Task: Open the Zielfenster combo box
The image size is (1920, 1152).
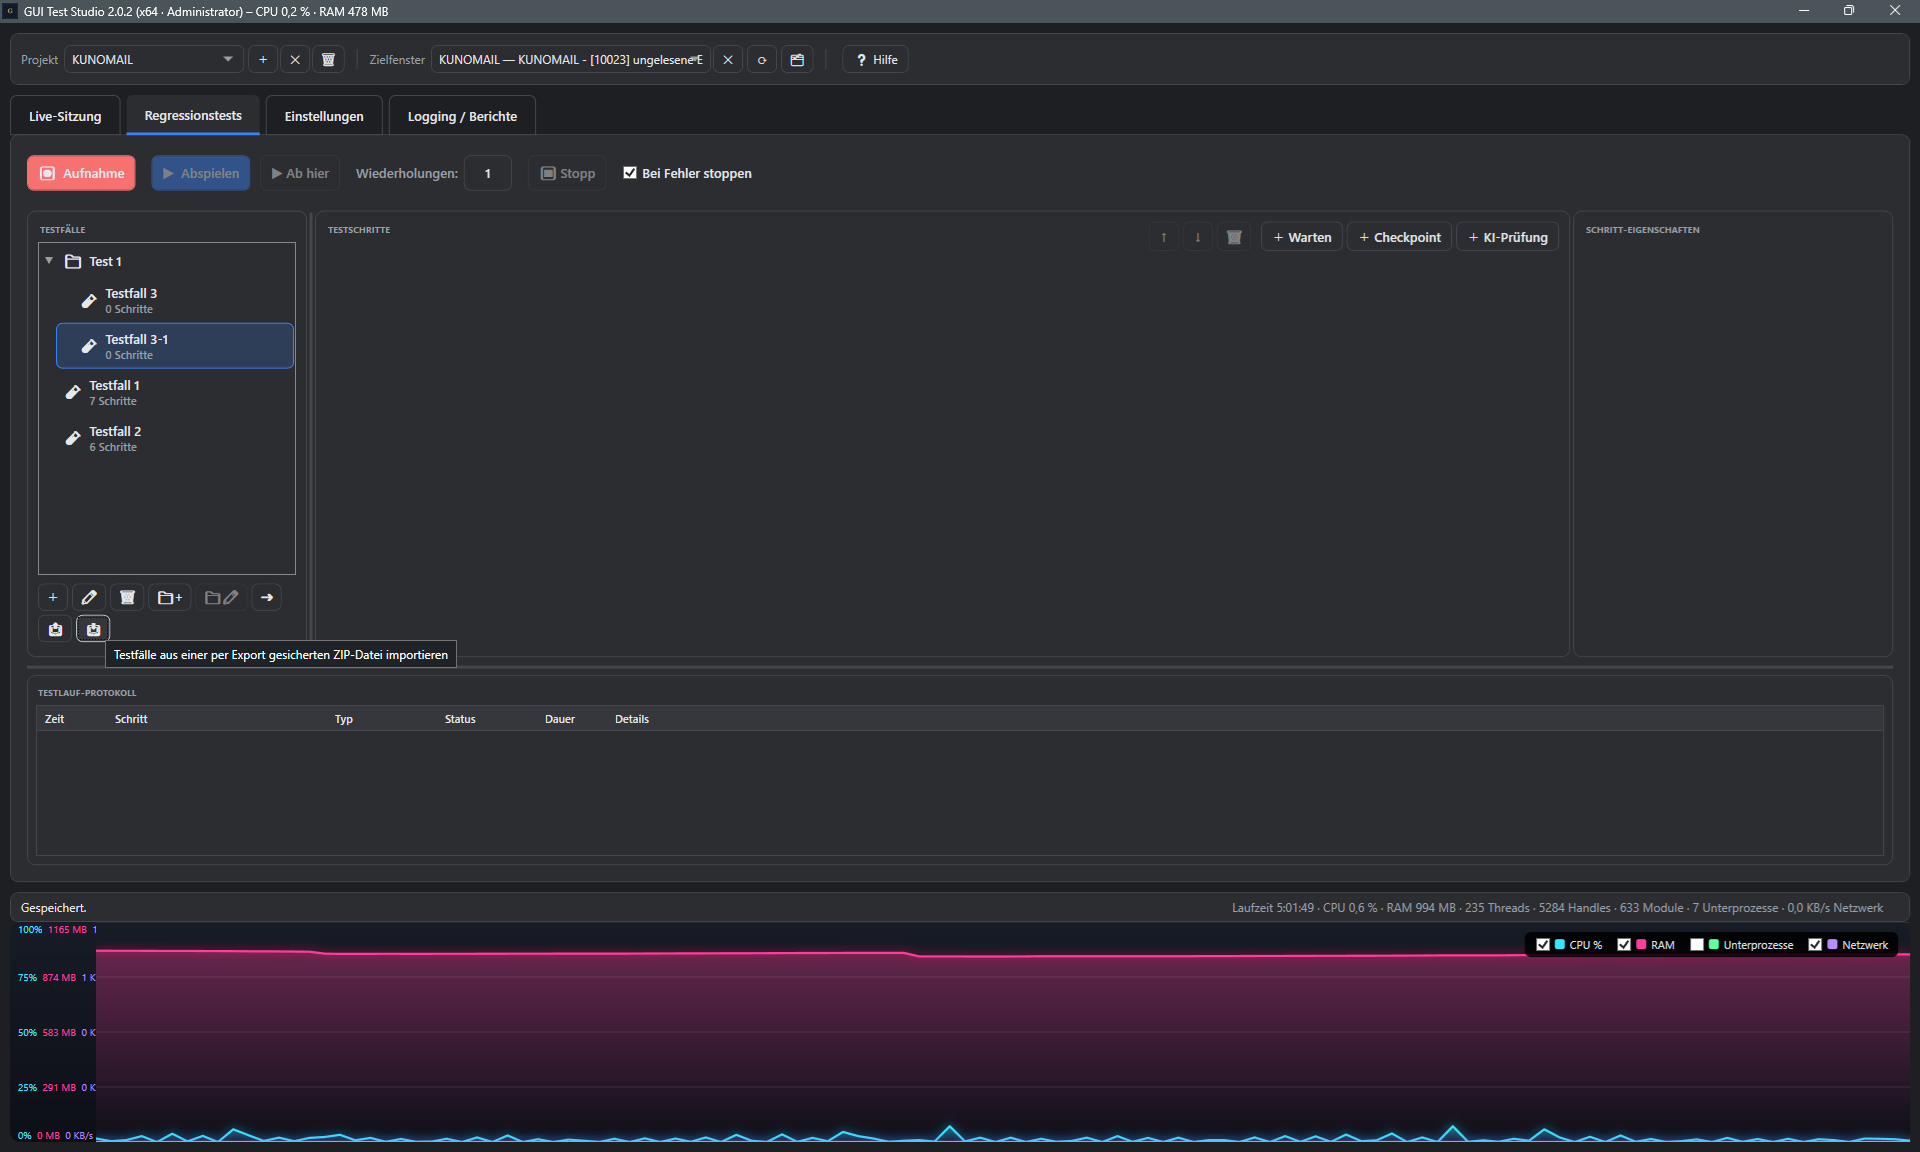Action: [570, 60]
